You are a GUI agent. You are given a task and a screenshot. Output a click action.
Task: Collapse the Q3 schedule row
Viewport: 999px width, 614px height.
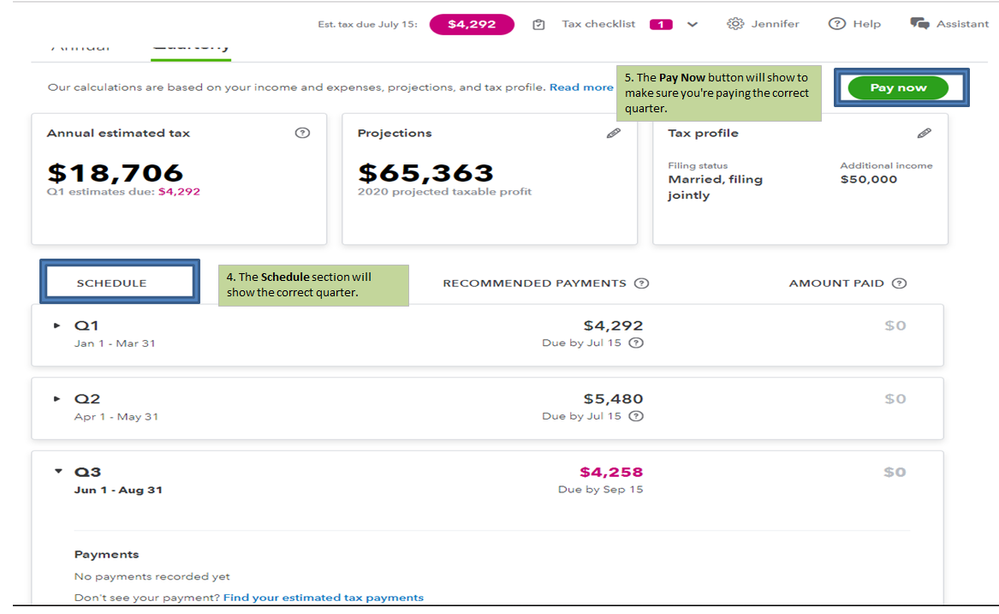coord(58,472)
